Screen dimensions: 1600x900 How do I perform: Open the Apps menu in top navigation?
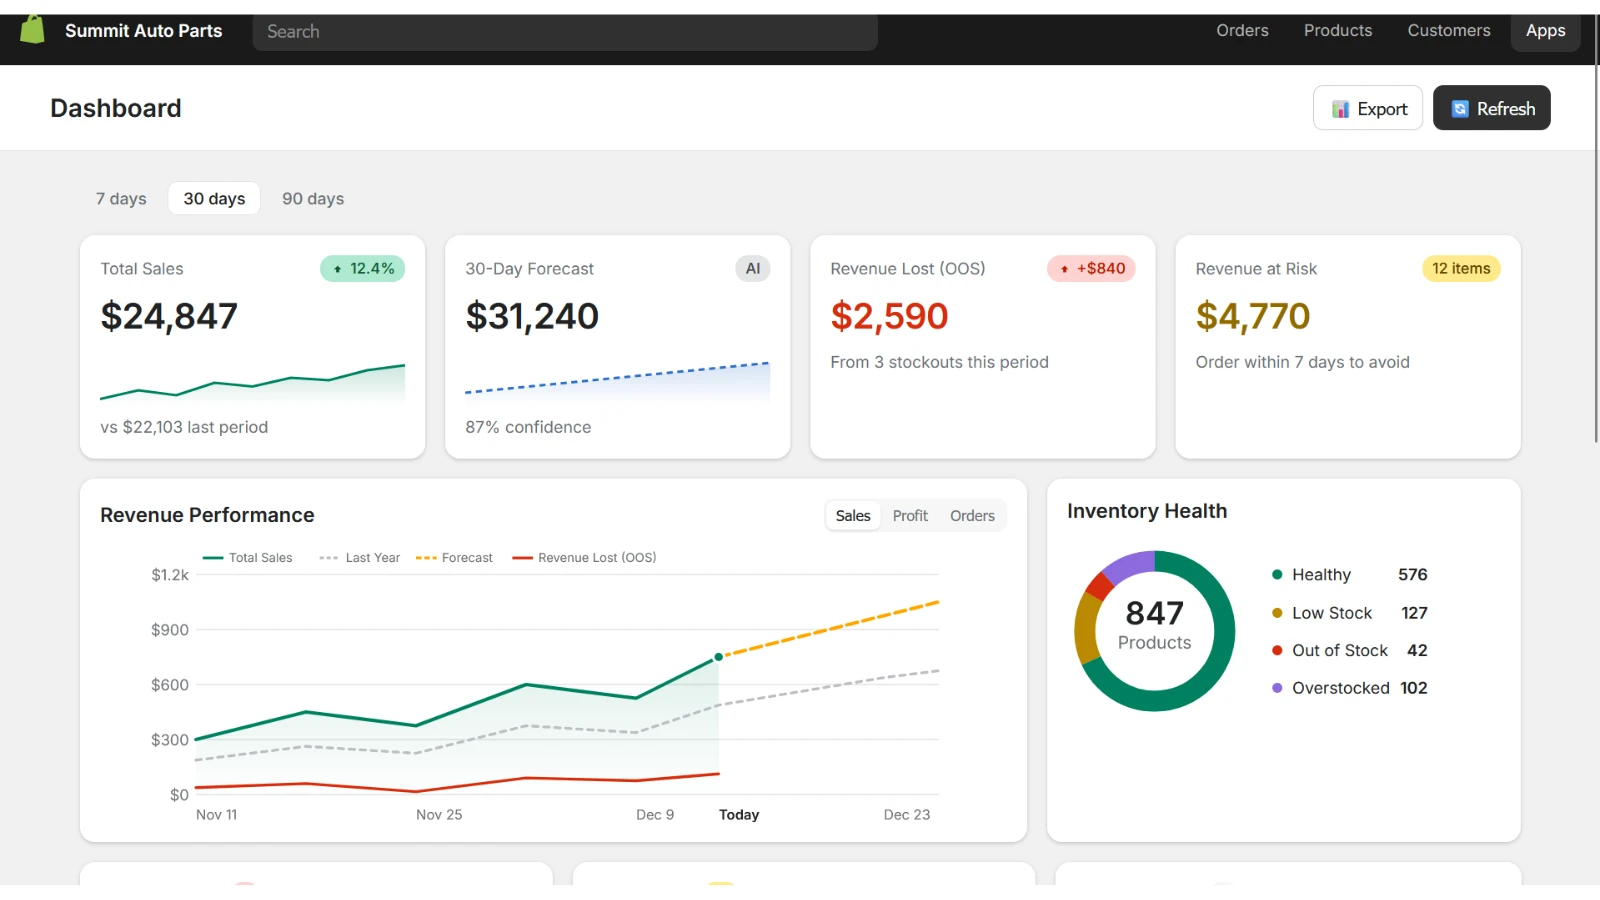click(1545, 31)
